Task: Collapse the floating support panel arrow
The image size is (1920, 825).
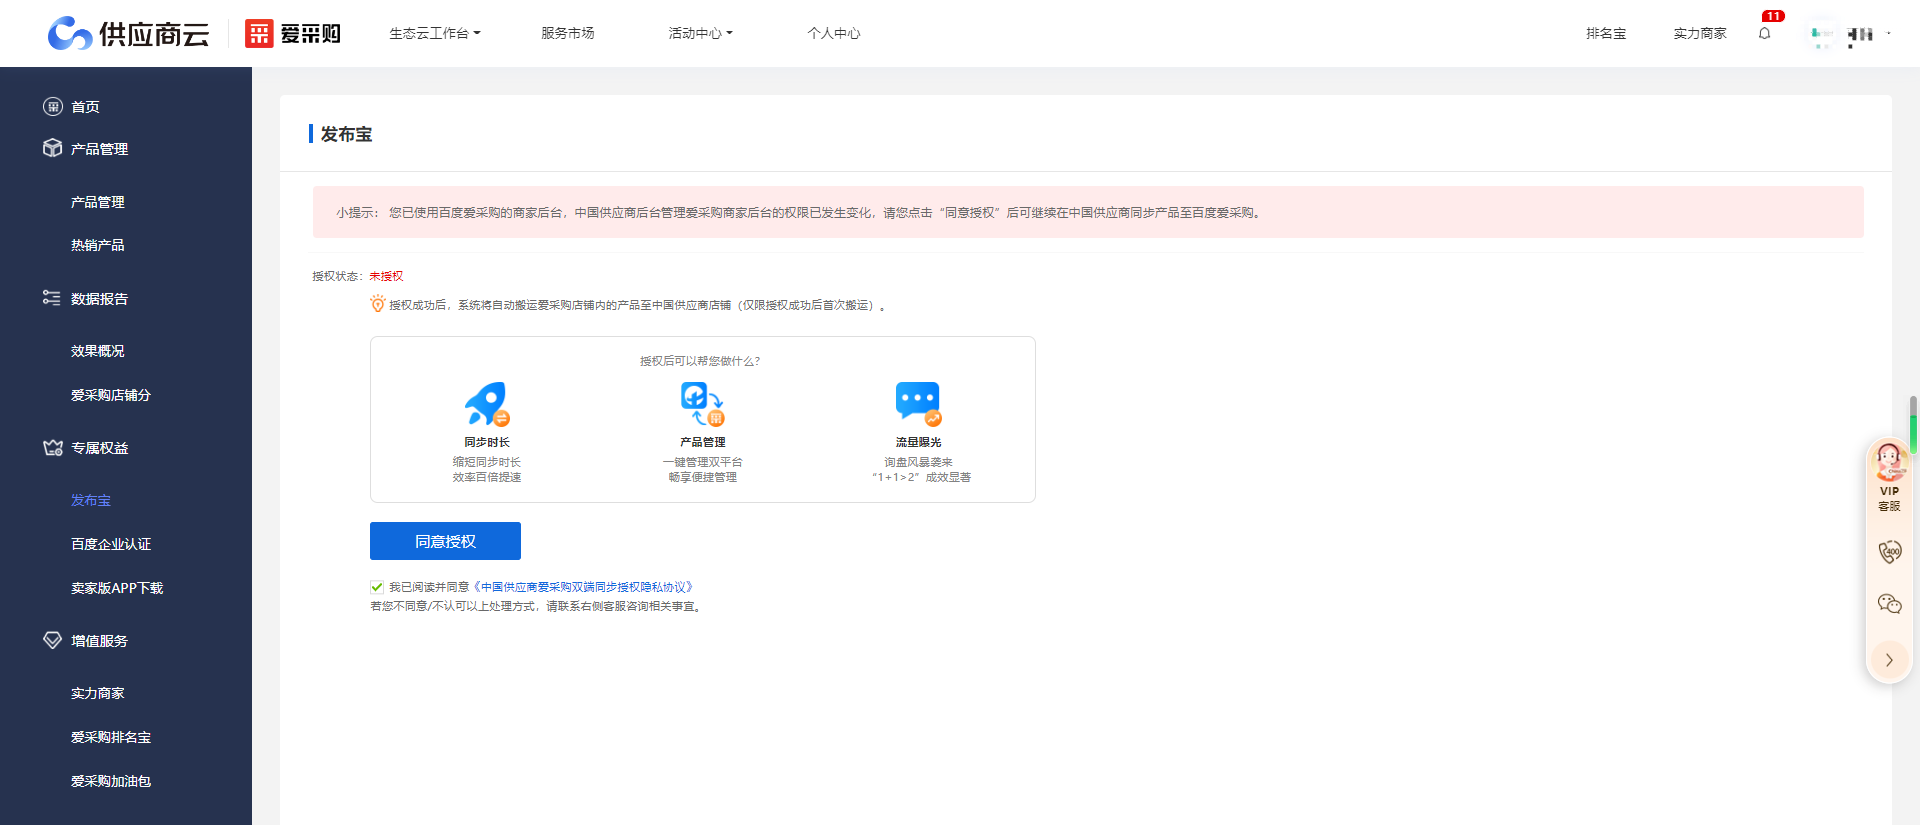Action: (x=1889, y=660)
